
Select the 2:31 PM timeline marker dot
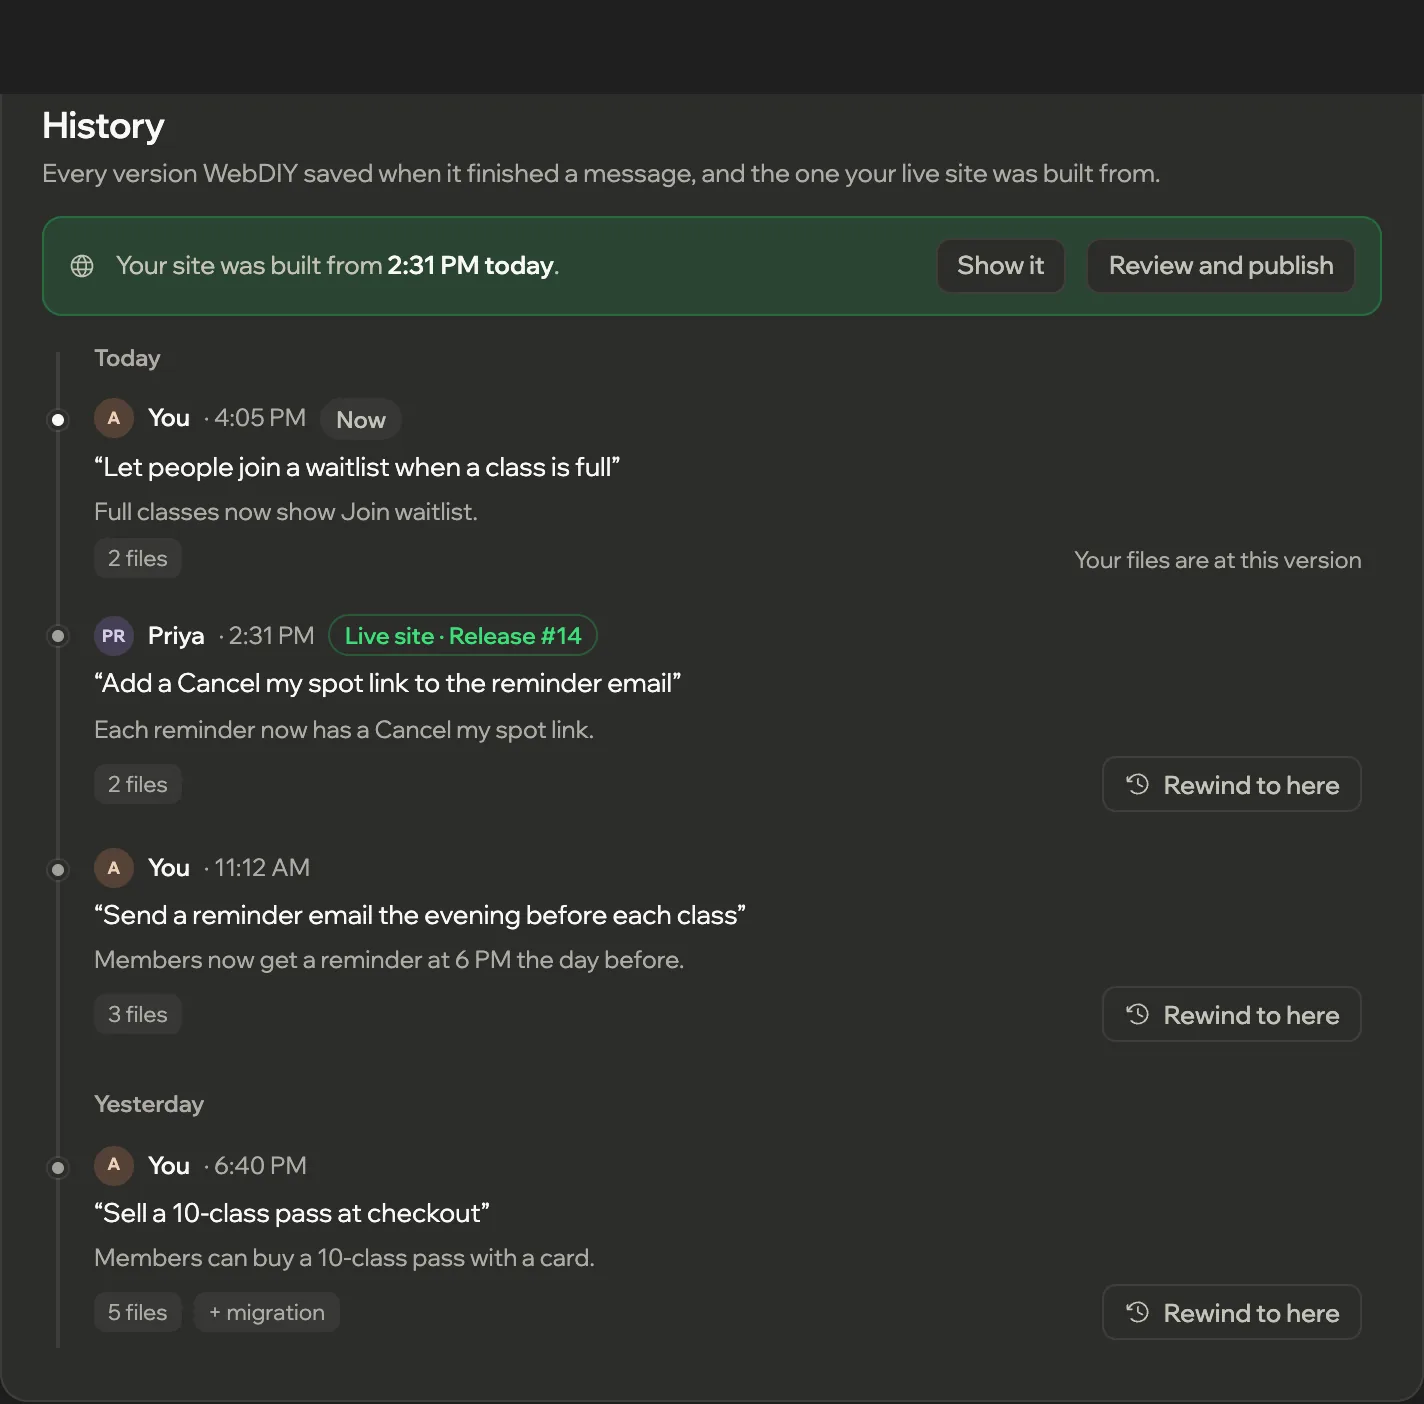[x=58, y=636]
